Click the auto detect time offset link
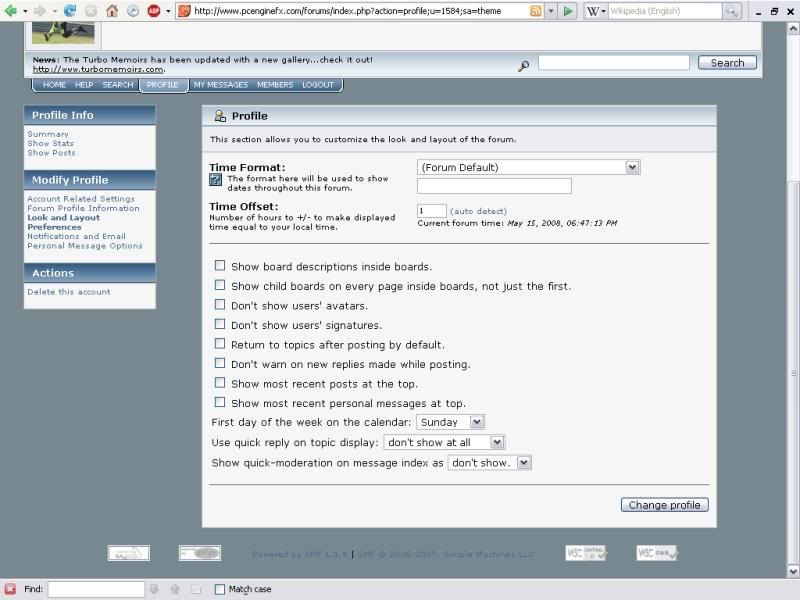Viewport: 800px width, 600px height. point(478,211)
